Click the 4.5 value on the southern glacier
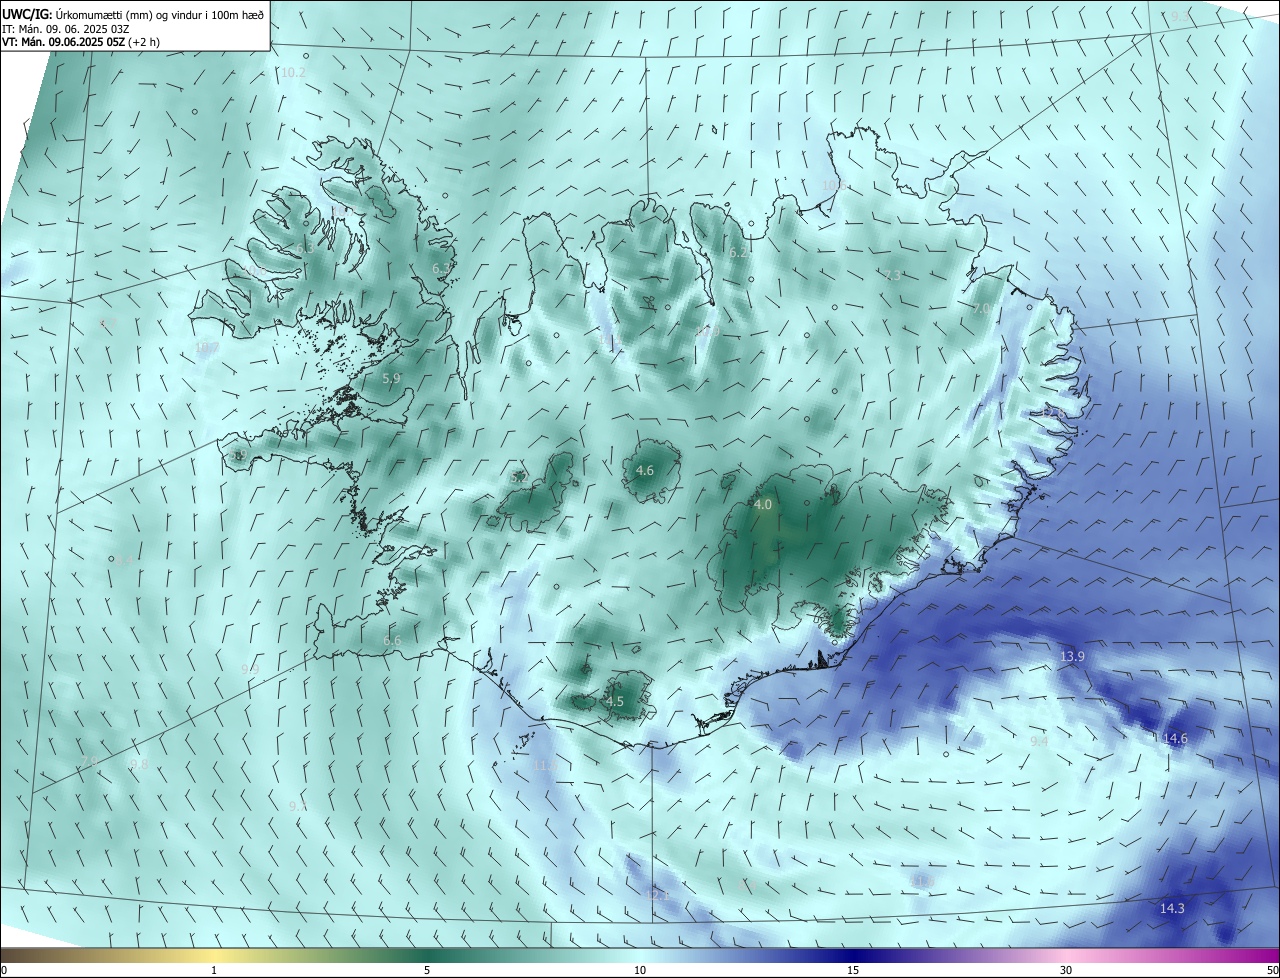 pos(615,702)
